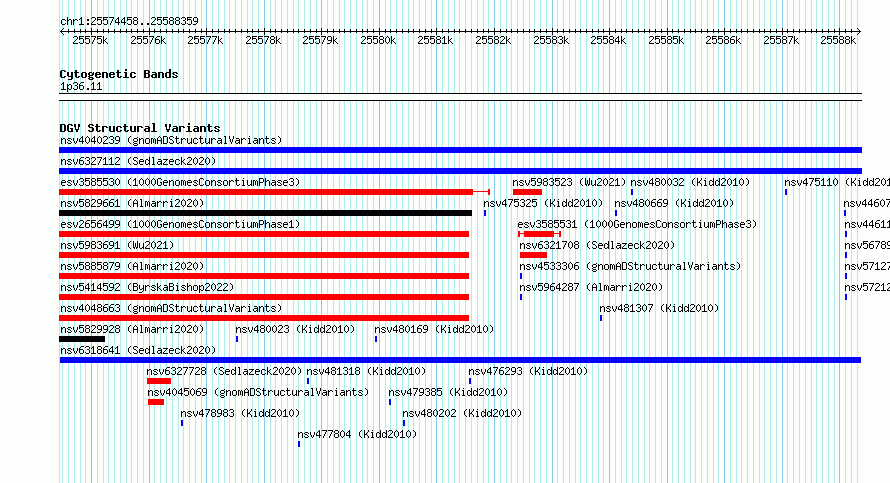This screenshot has height=483, width=890.
Task: Click the nsv481318 Kidd2010 label
Action: pyautogui.click(x=366, y=371)
